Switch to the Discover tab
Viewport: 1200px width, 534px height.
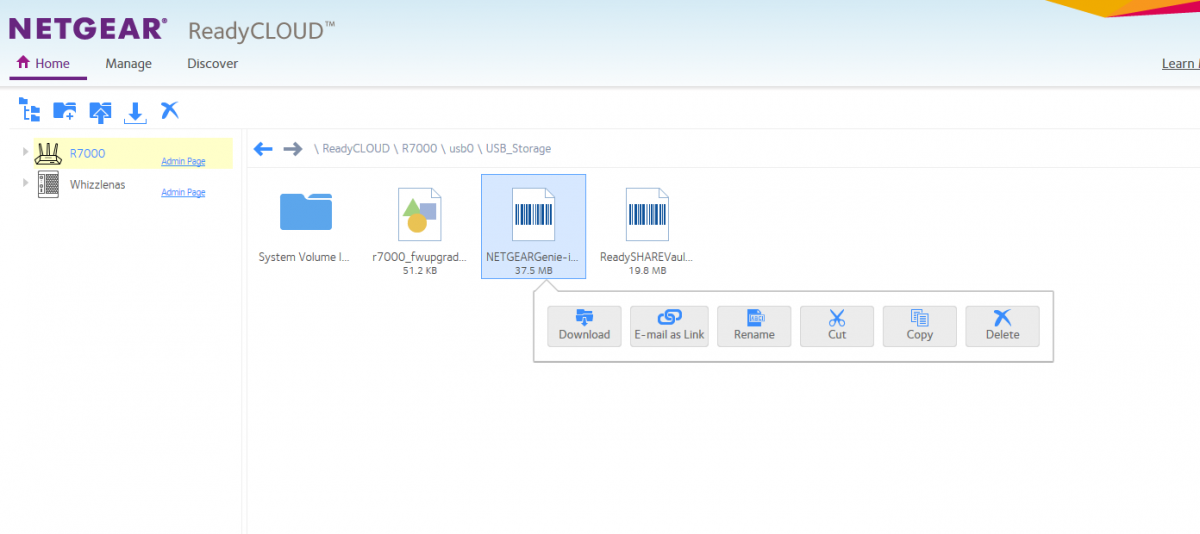[x=212, y=63]
